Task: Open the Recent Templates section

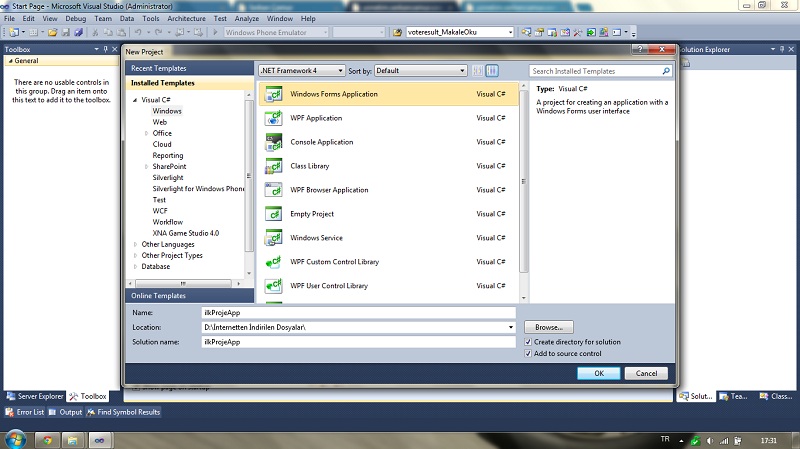Action: tap(189, 68)
